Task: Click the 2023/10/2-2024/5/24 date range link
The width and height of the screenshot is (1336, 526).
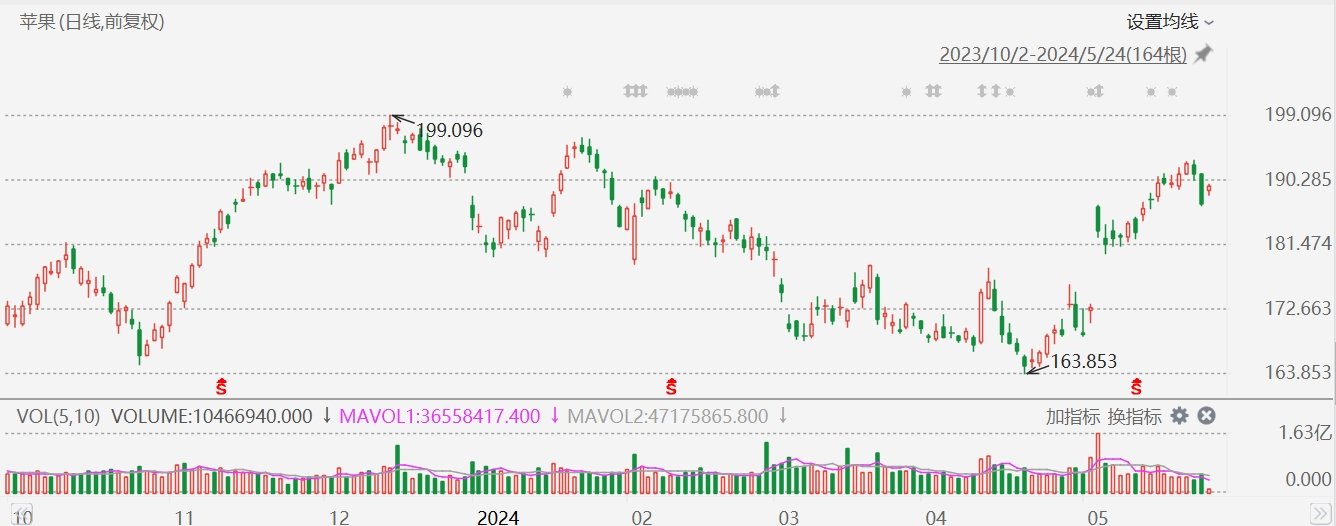Action: click(1062, 55)
